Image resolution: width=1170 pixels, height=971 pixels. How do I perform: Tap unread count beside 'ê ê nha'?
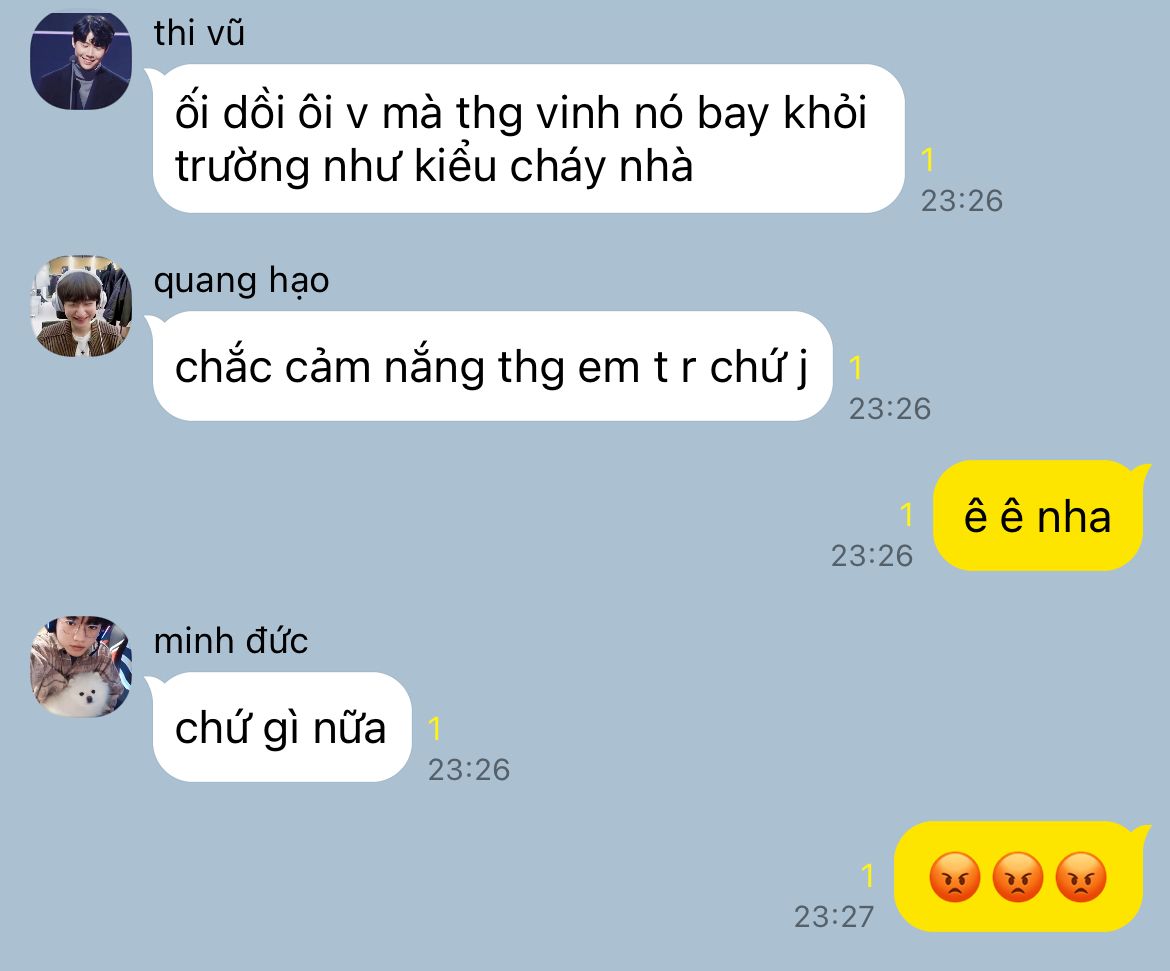point(907,515)
